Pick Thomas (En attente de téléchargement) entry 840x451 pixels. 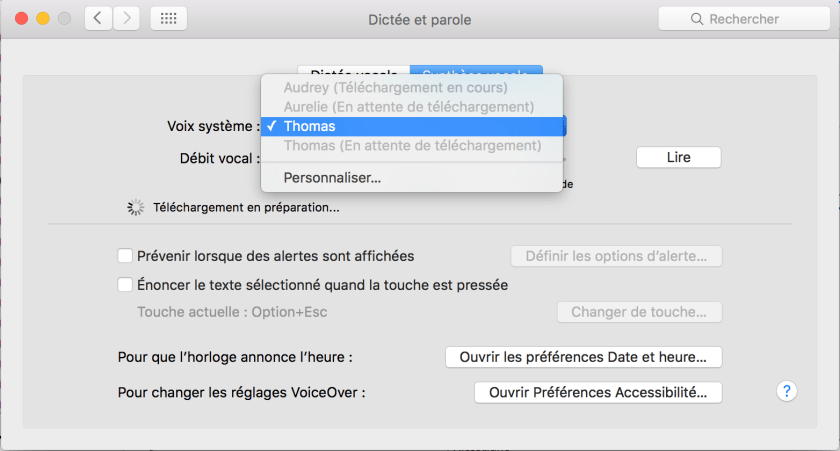click(x=412, y=146)
